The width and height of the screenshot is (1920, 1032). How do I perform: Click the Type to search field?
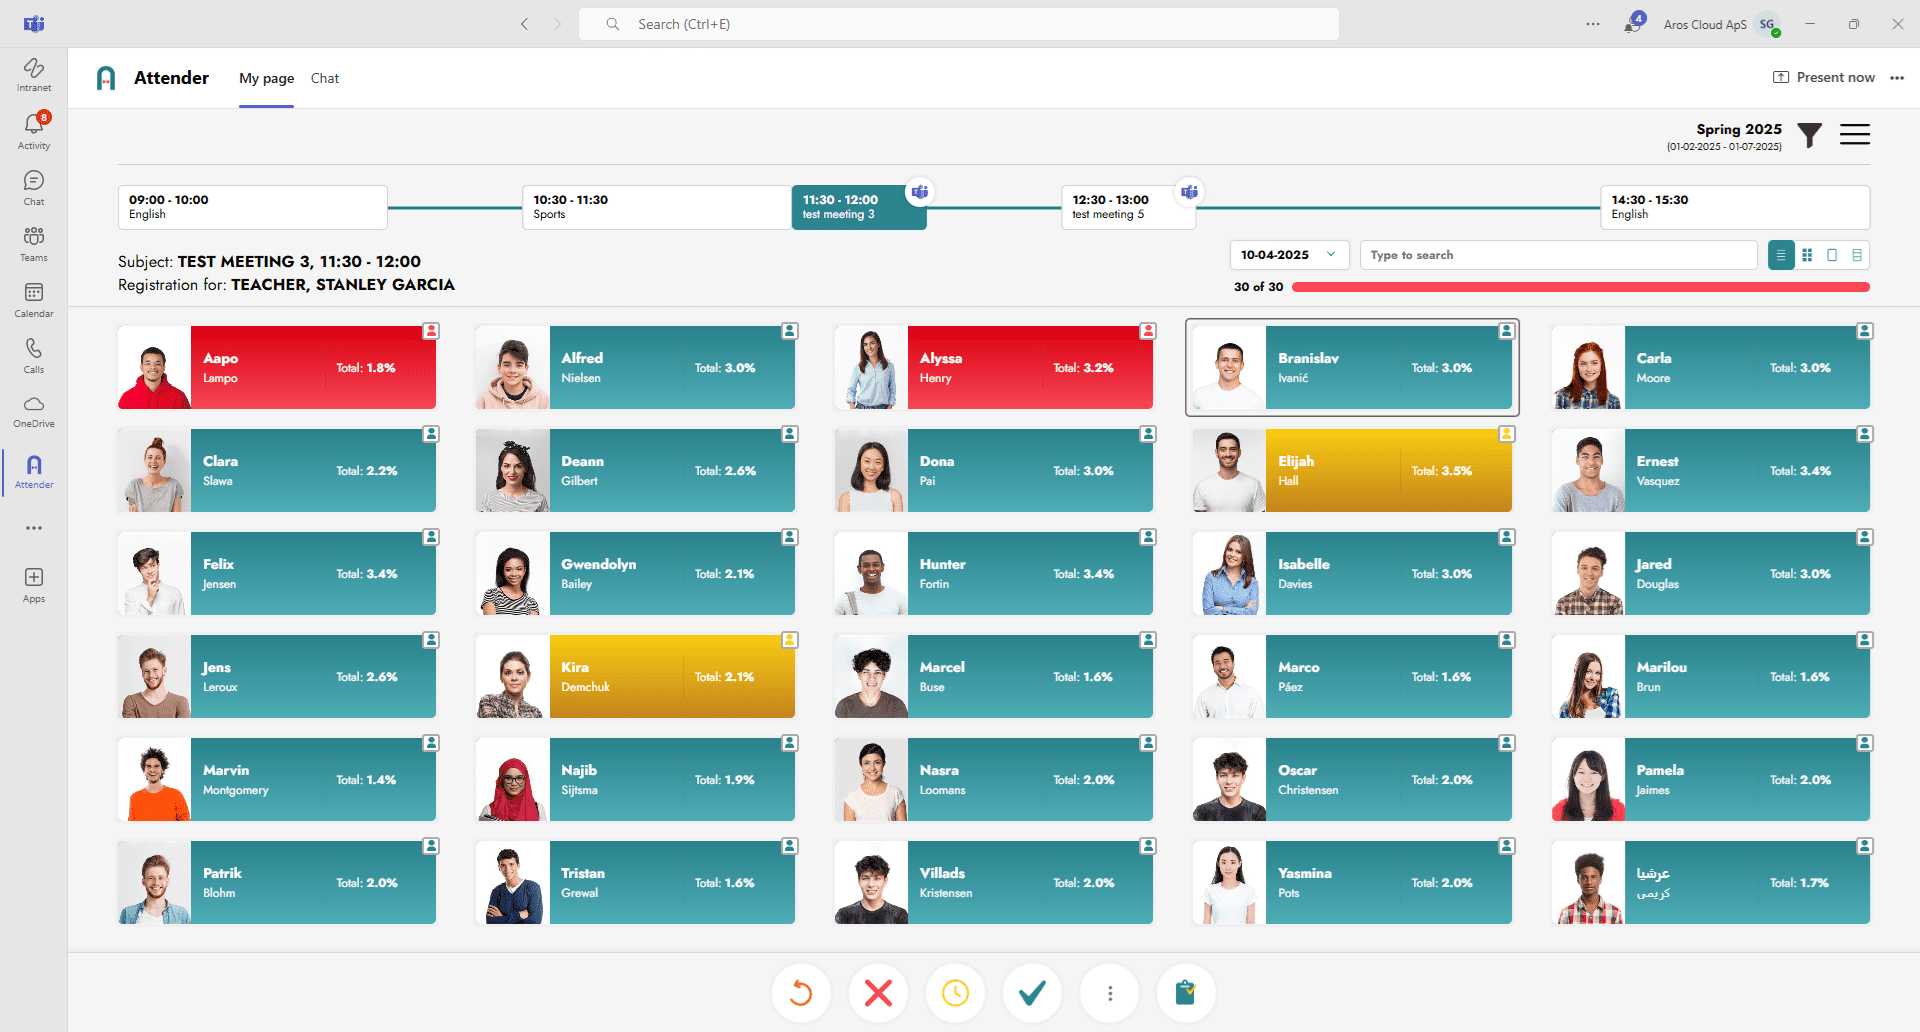(1558, 255)
